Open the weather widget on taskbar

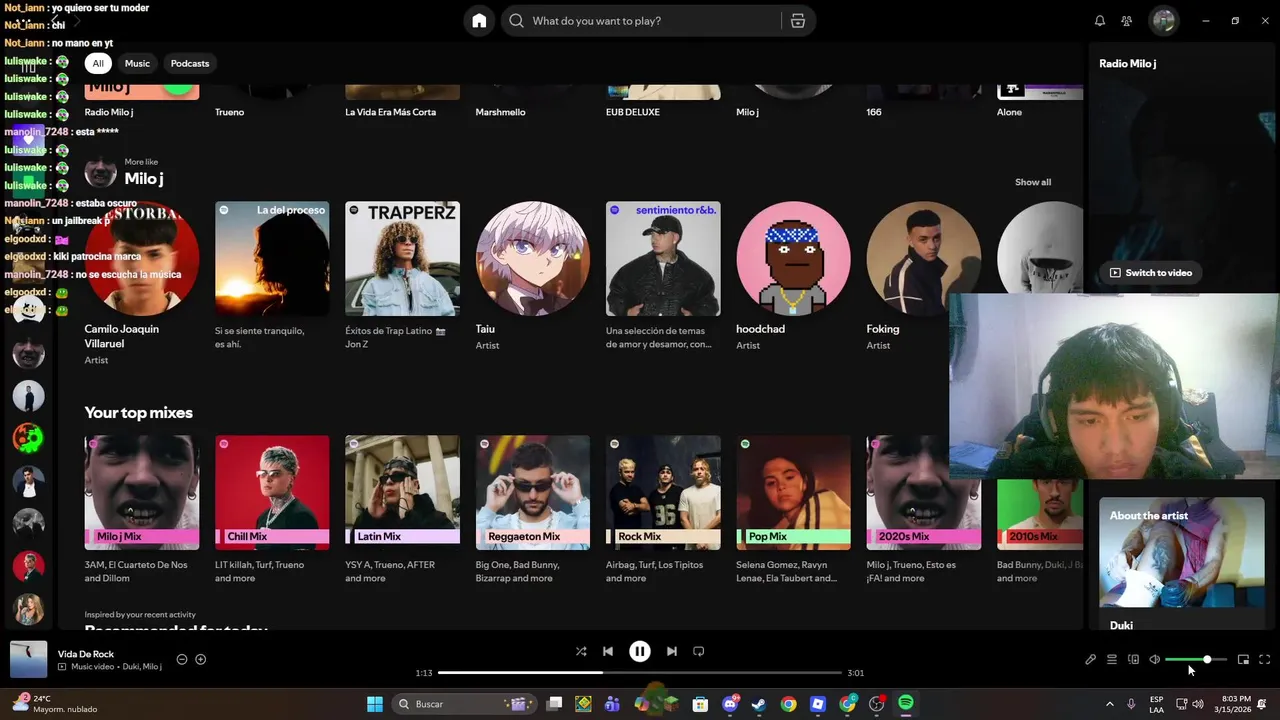pos(55,704)
